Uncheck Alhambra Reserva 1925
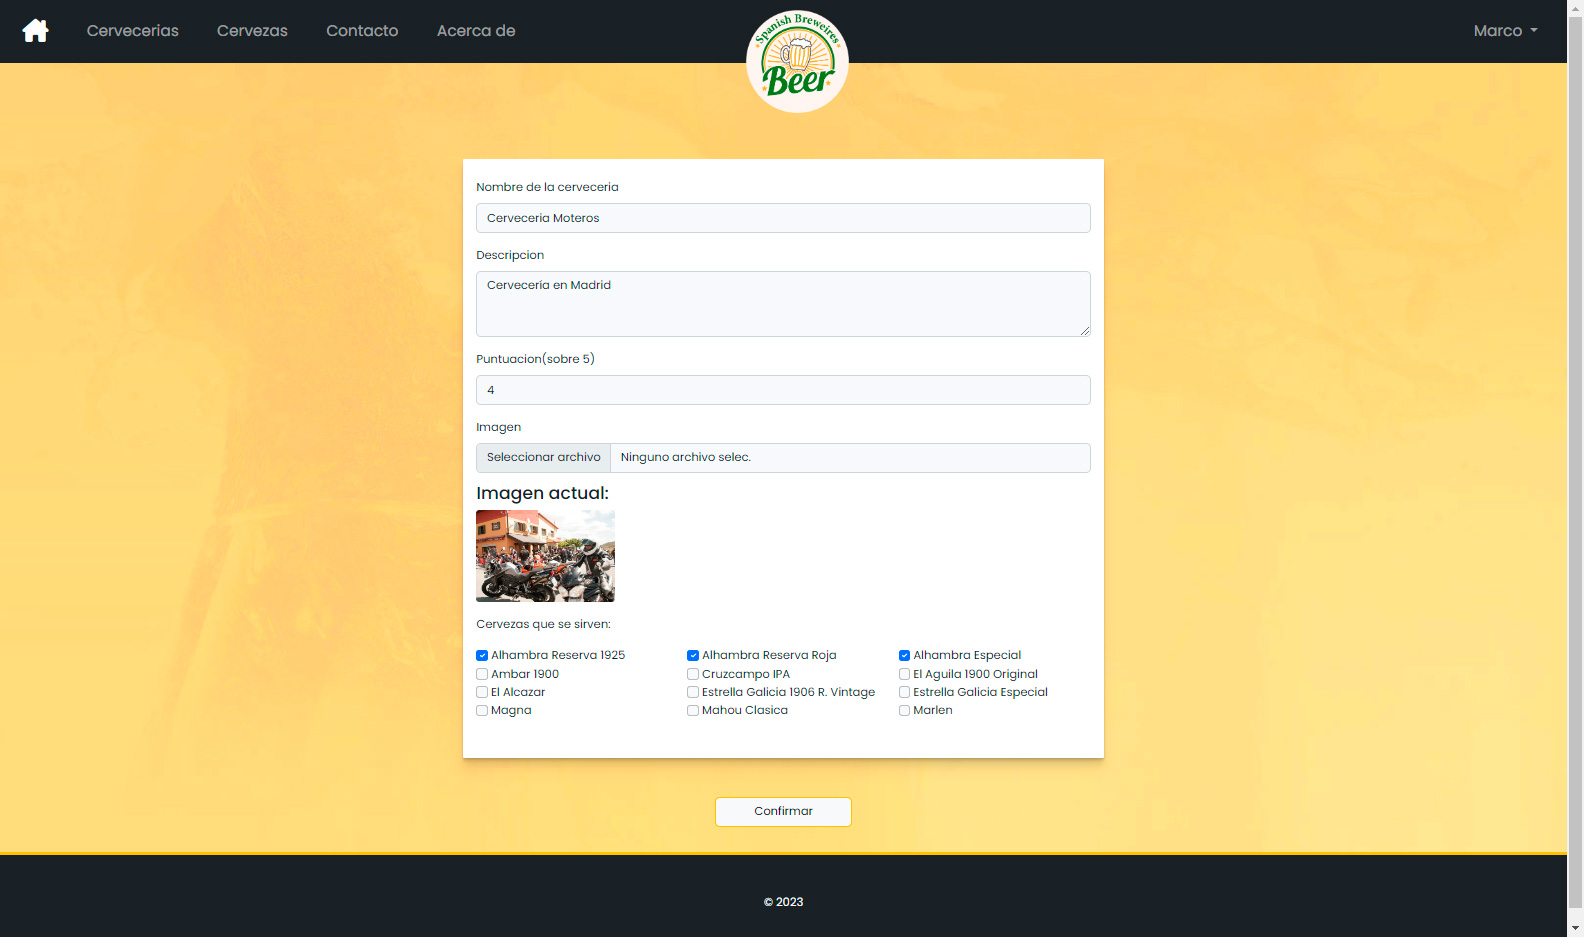 tap(482, 656)
